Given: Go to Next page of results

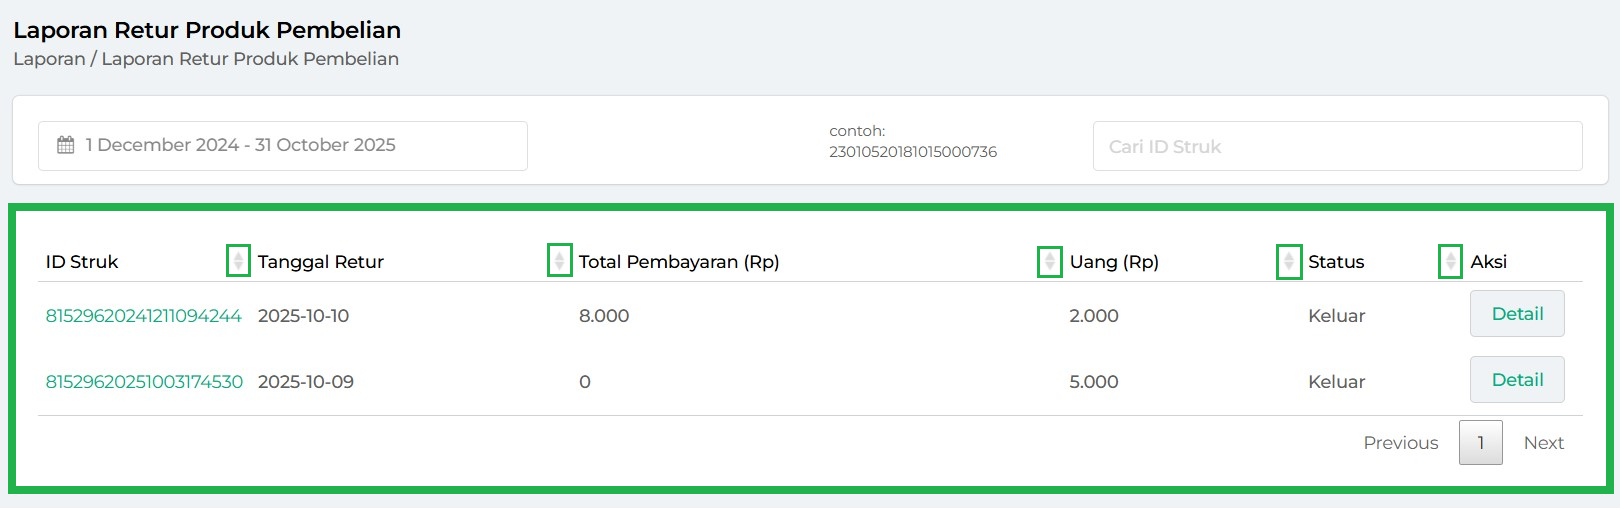Looking at the screenshot, I should [1543, 443].
